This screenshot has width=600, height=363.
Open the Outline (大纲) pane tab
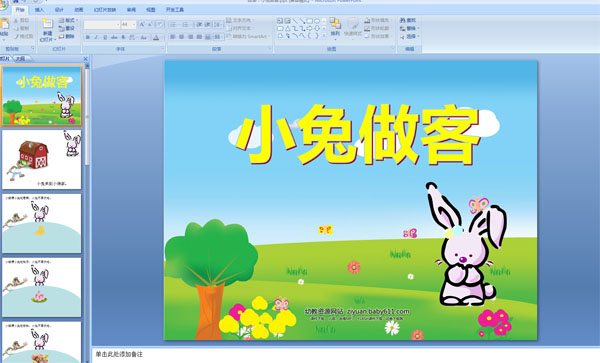point(21,59)
